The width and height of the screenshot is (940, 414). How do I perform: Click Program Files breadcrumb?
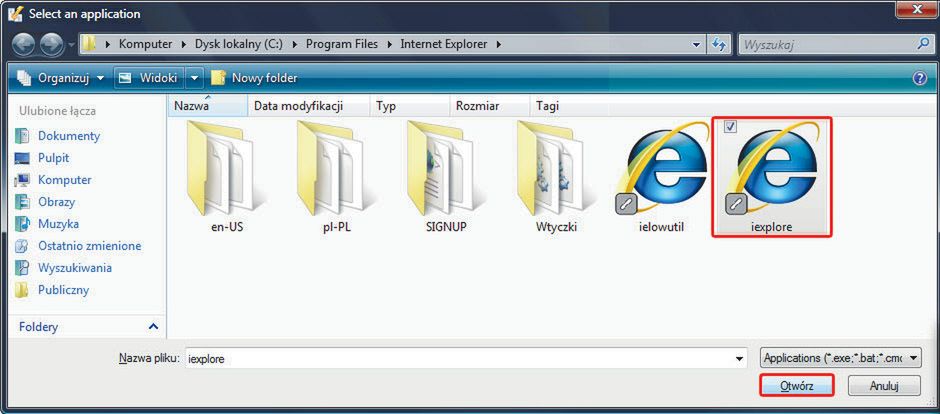click(x=343, y=44)
